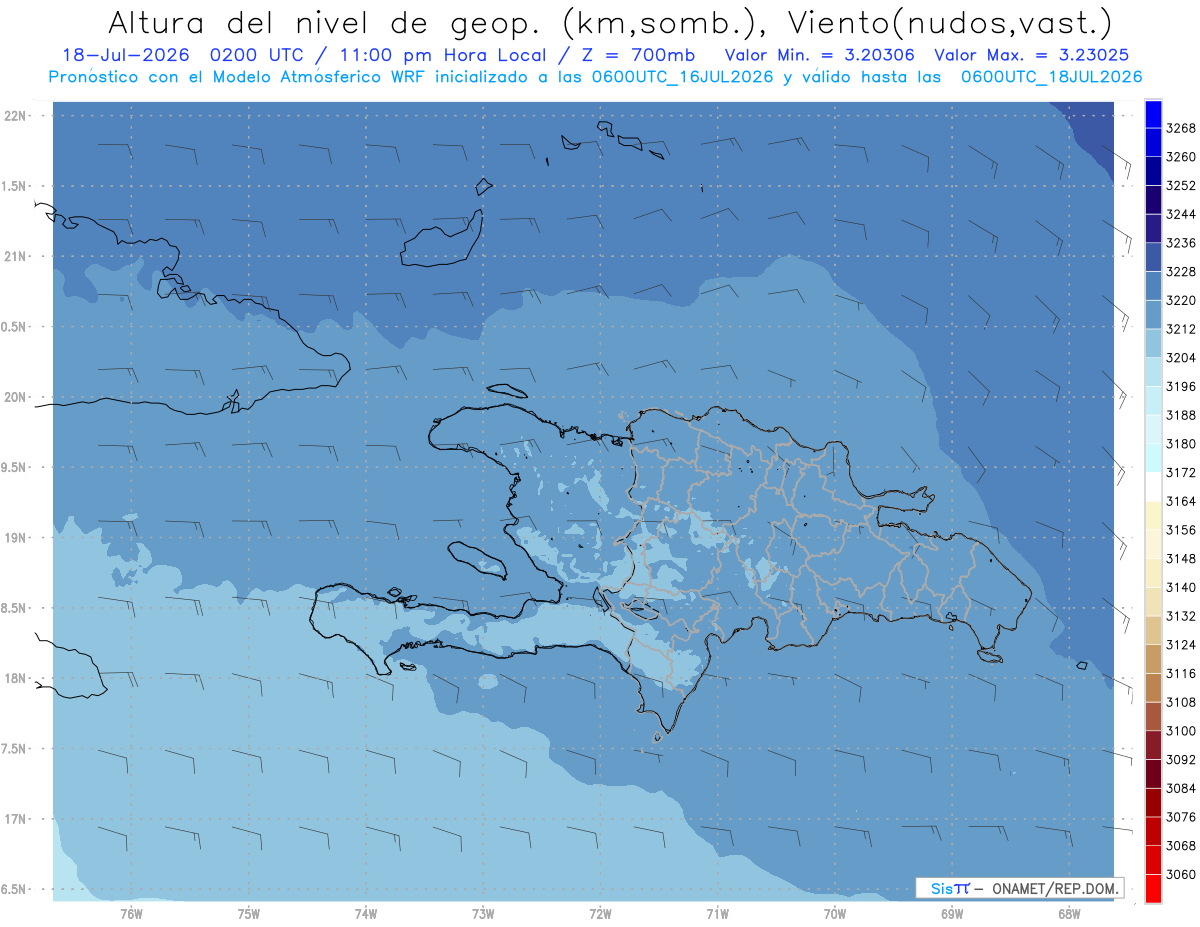Click the '17N' latitude axis label
Screen dimensions: 1200x927
click(16, 819)
